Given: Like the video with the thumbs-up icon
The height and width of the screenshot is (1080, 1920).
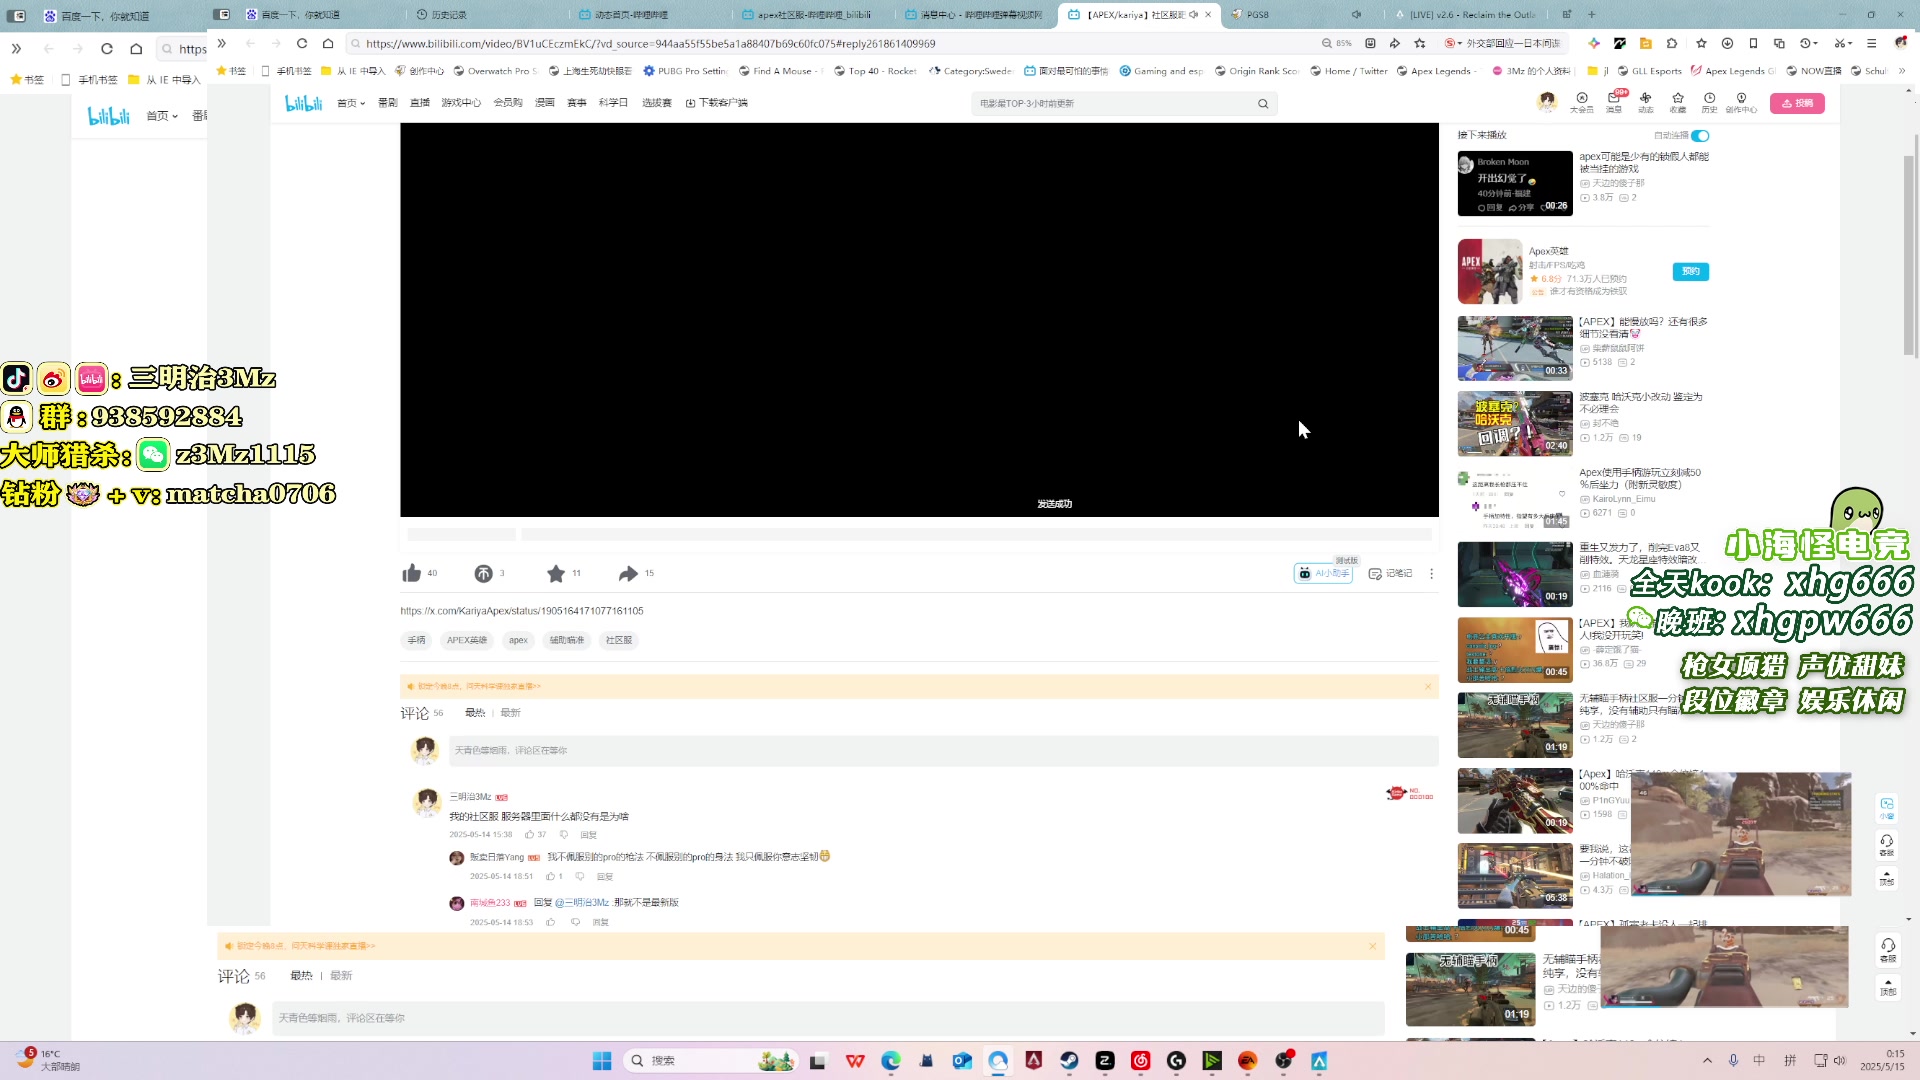Looking at the screenshot, I should click(411, 573).
